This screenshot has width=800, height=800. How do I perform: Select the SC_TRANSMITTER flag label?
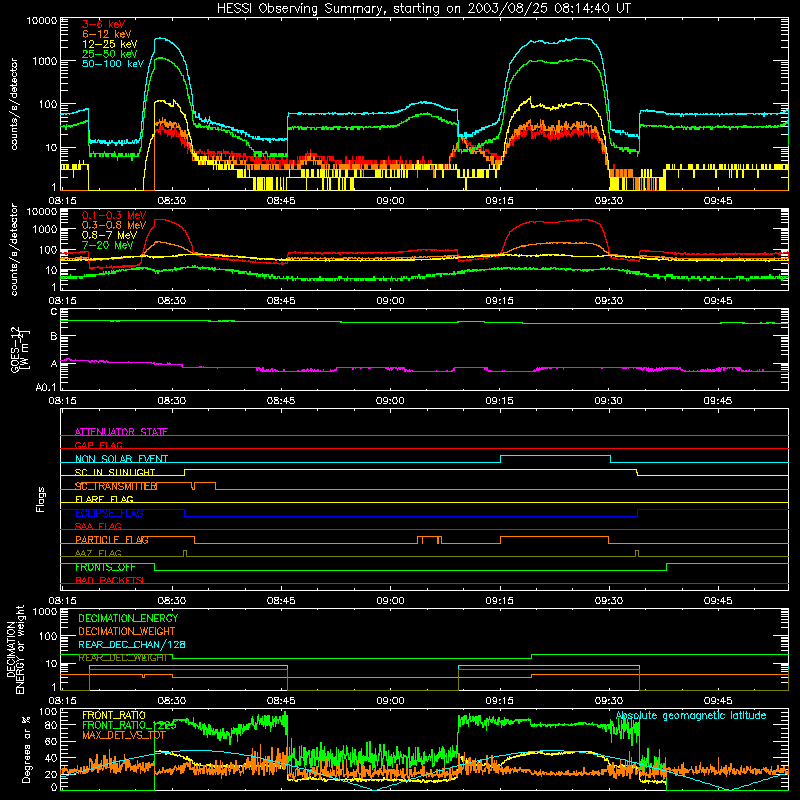(x=116, y=486)
